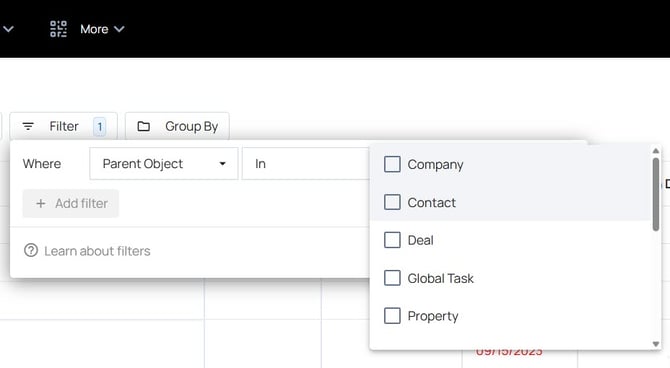This screenshot has height=368, width=670.
Task: Open the More menu in top bar
Action: (102, 29)
